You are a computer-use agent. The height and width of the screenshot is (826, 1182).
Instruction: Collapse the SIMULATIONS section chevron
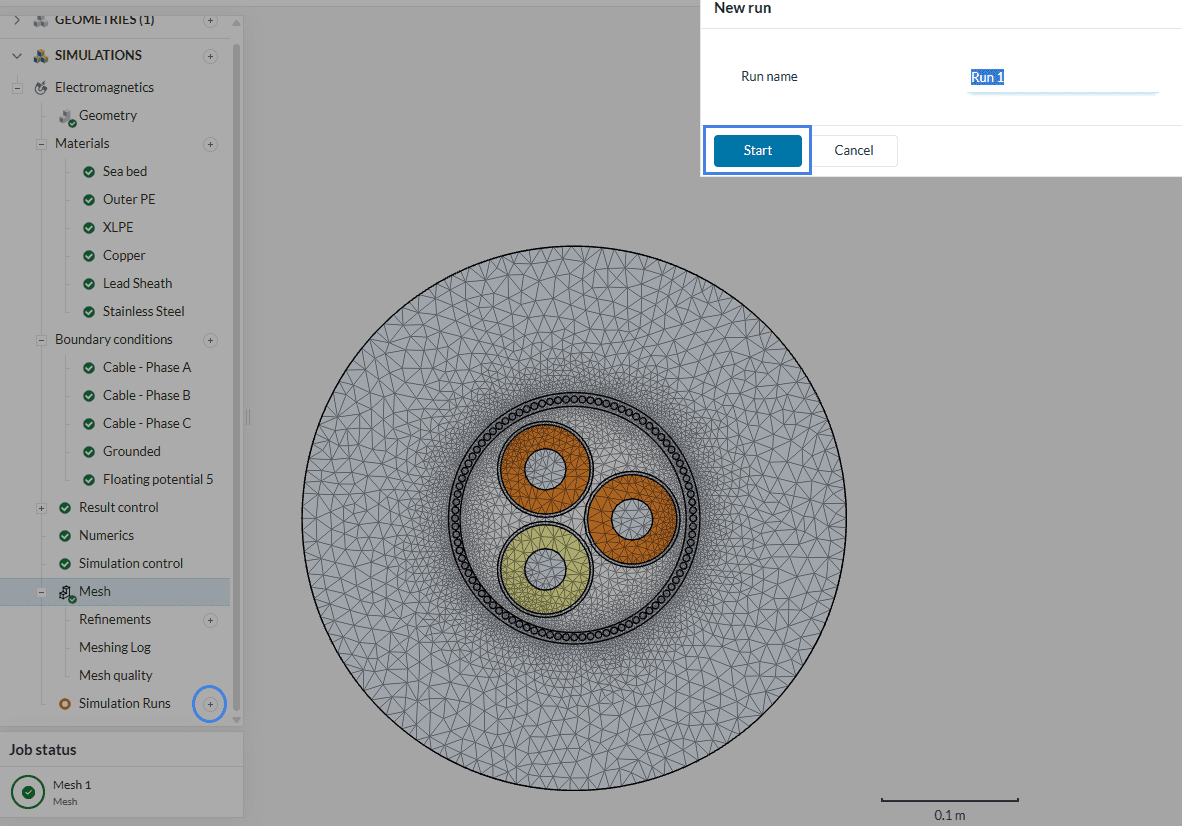pos(17,56)
